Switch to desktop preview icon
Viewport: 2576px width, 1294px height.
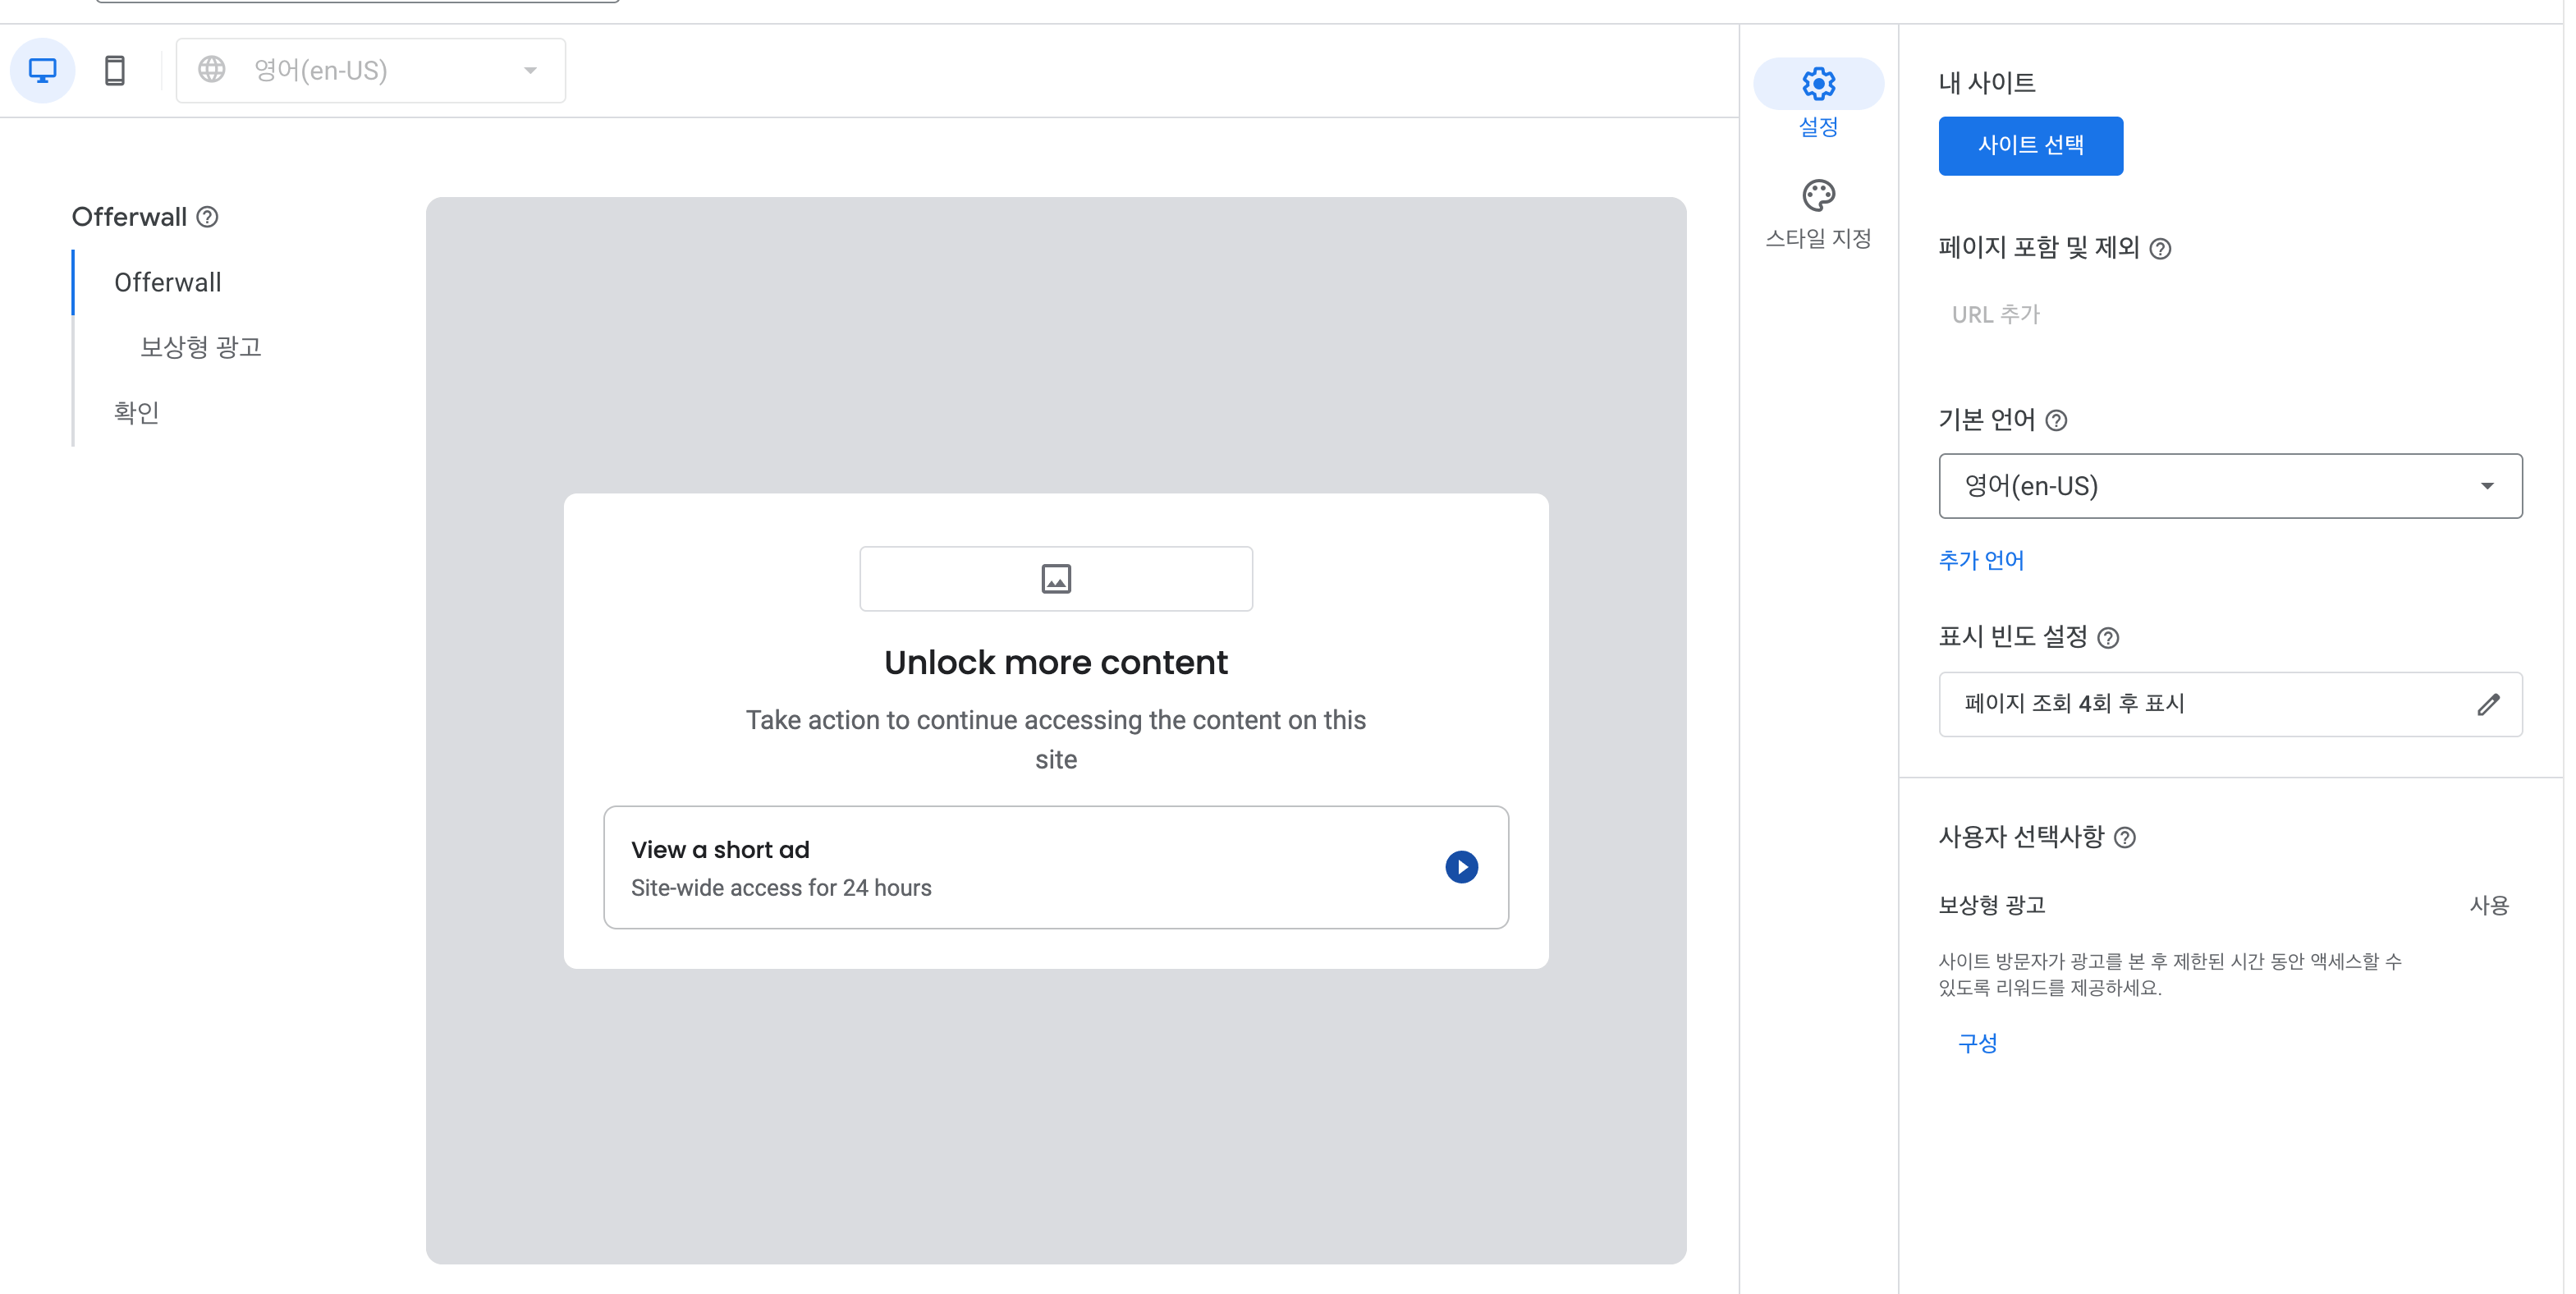(x=42, y=70)
